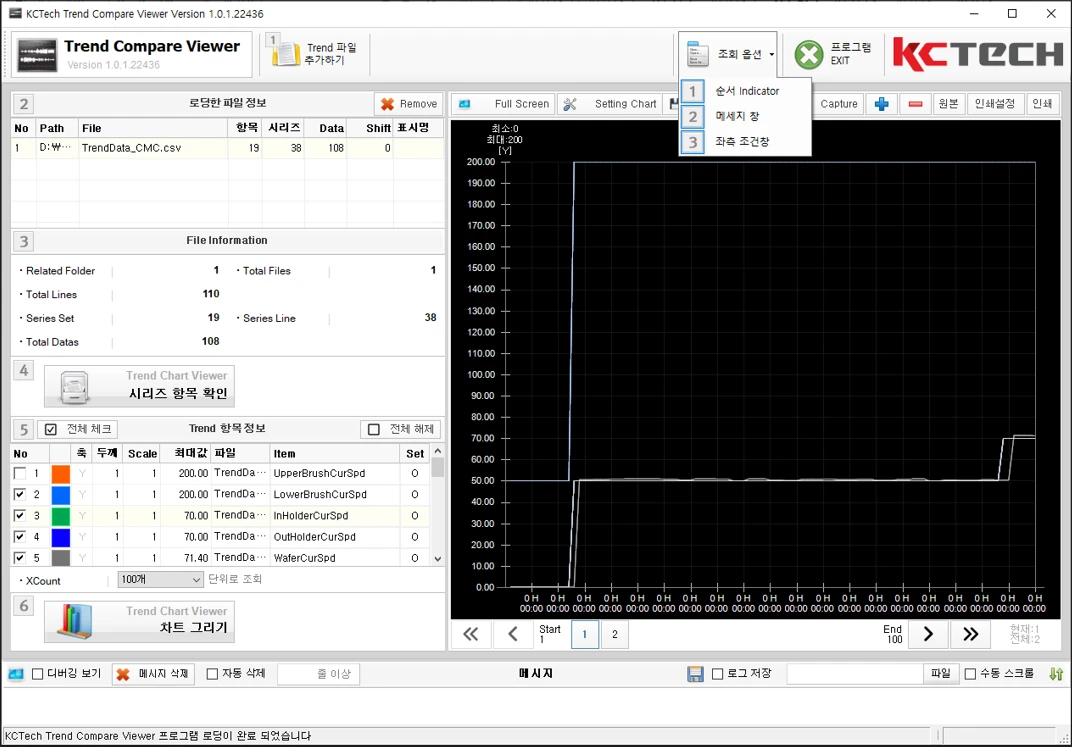The height and width of the screenshot is (747, 1072).
Task: Uncheck item 2 LowerBrushCurSpd checkbox
Action: (x=20, y=494)
